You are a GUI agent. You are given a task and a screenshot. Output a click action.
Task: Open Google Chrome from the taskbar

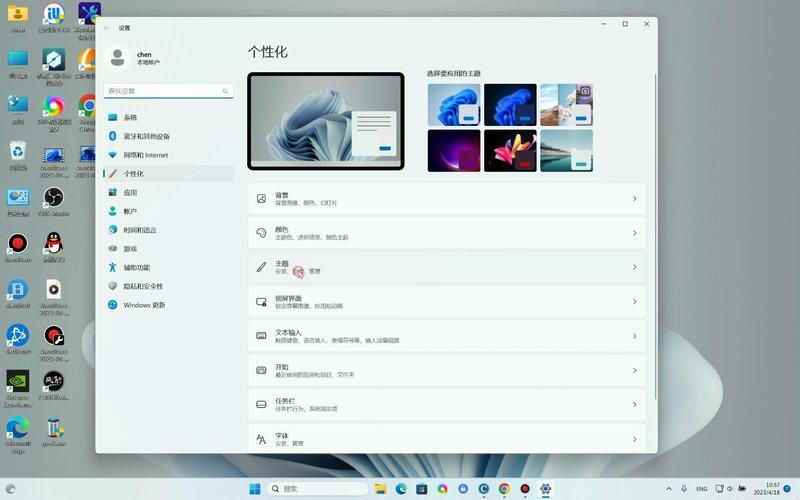coord(504,489)
